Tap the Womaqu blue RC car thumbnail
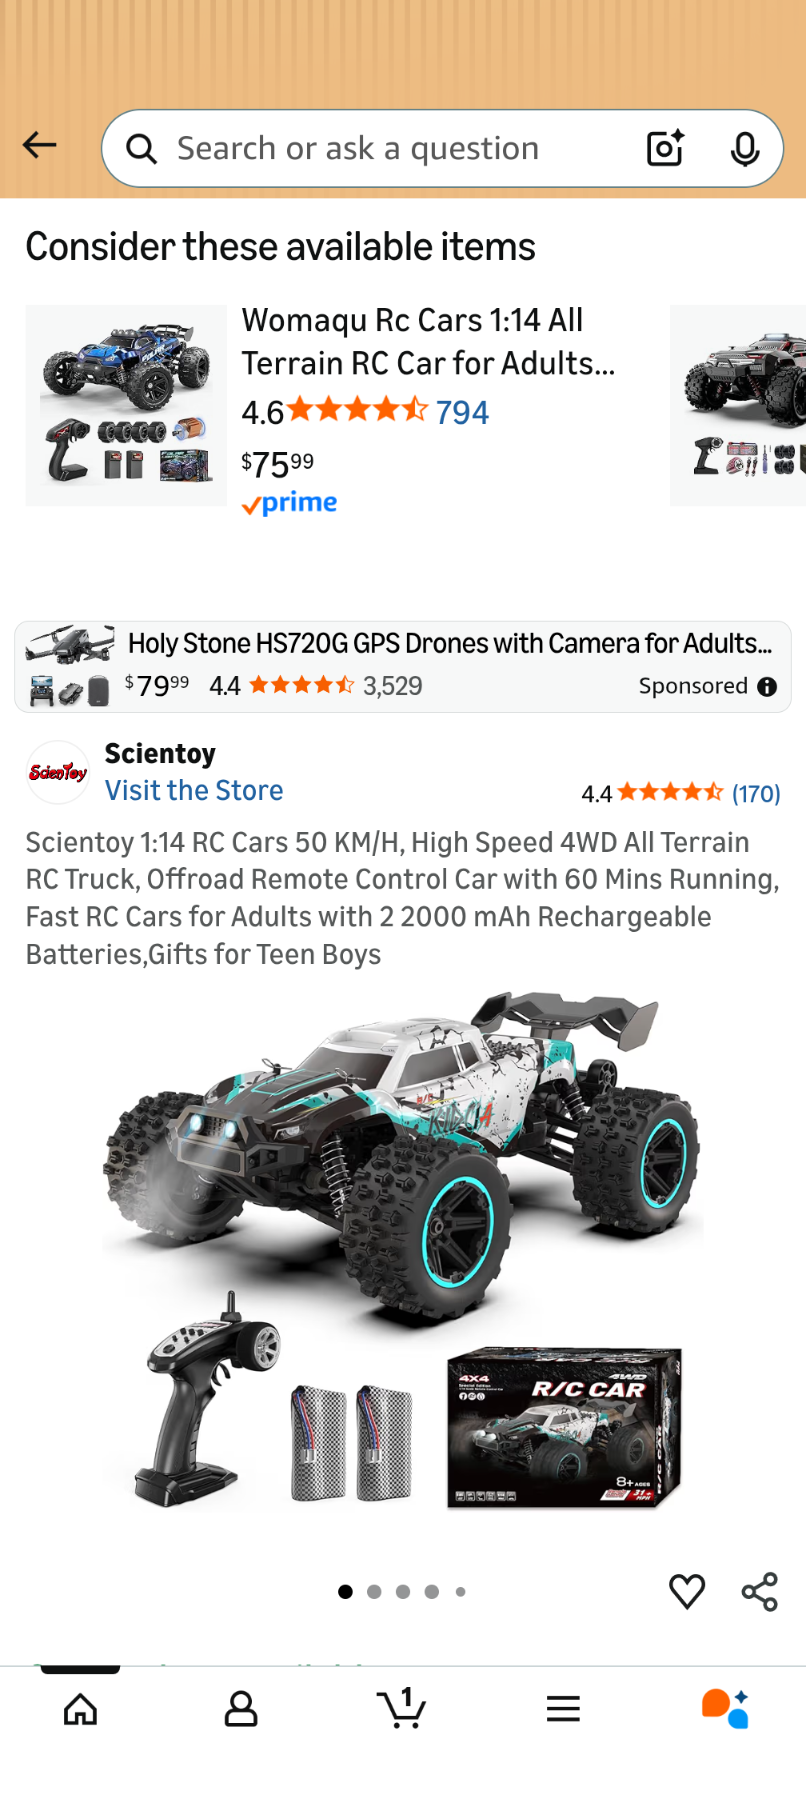The height and width of the screenshot is (1795, 806). point(126,405)
